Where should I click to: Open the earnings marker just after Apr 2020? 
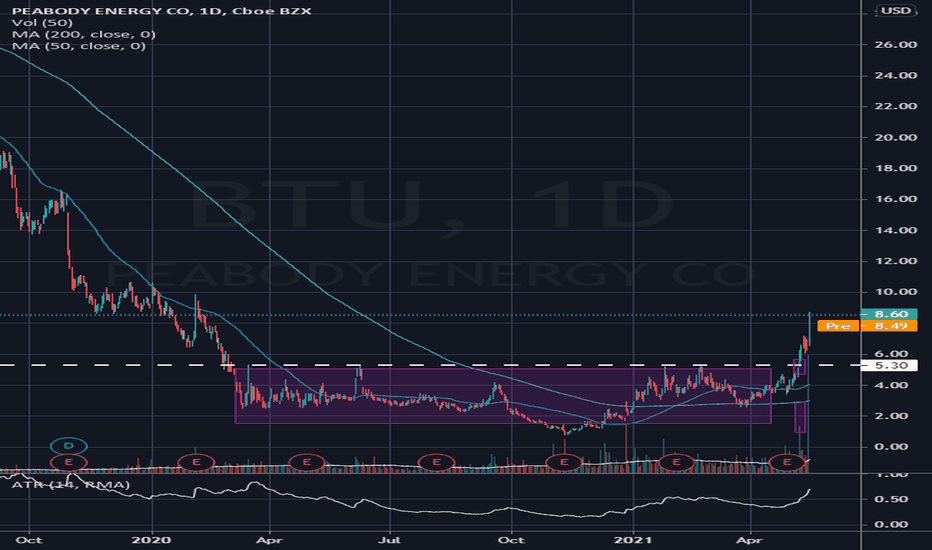[307, 462]
